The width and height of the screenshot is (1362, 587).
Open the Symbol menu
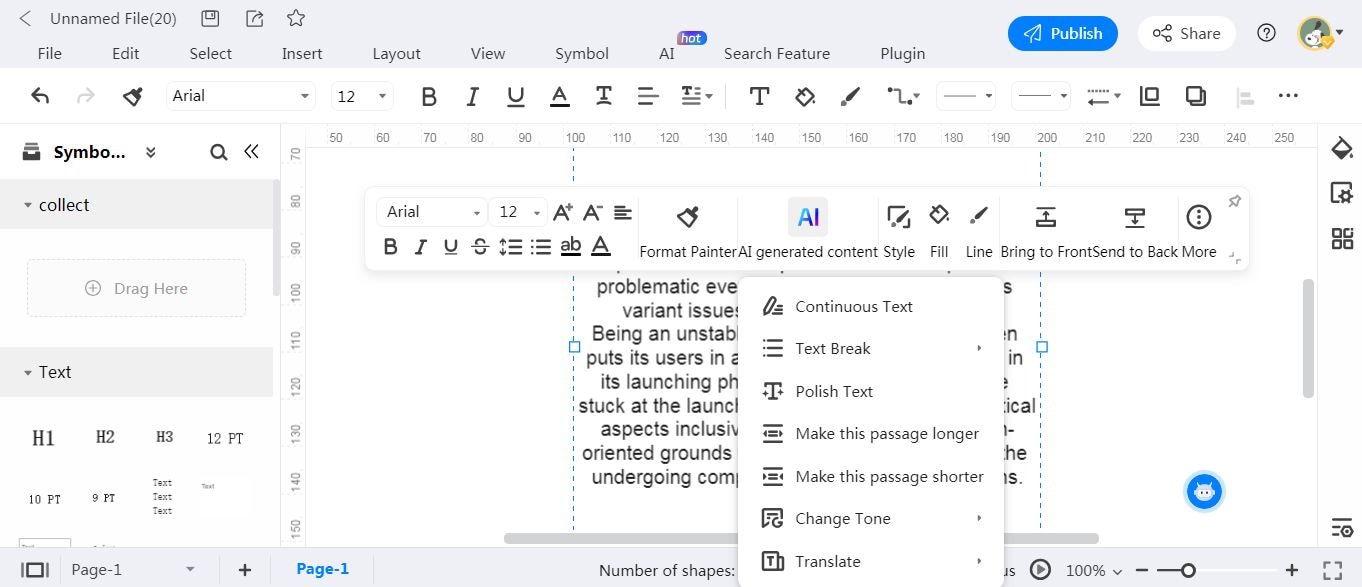tap(582, 54)
